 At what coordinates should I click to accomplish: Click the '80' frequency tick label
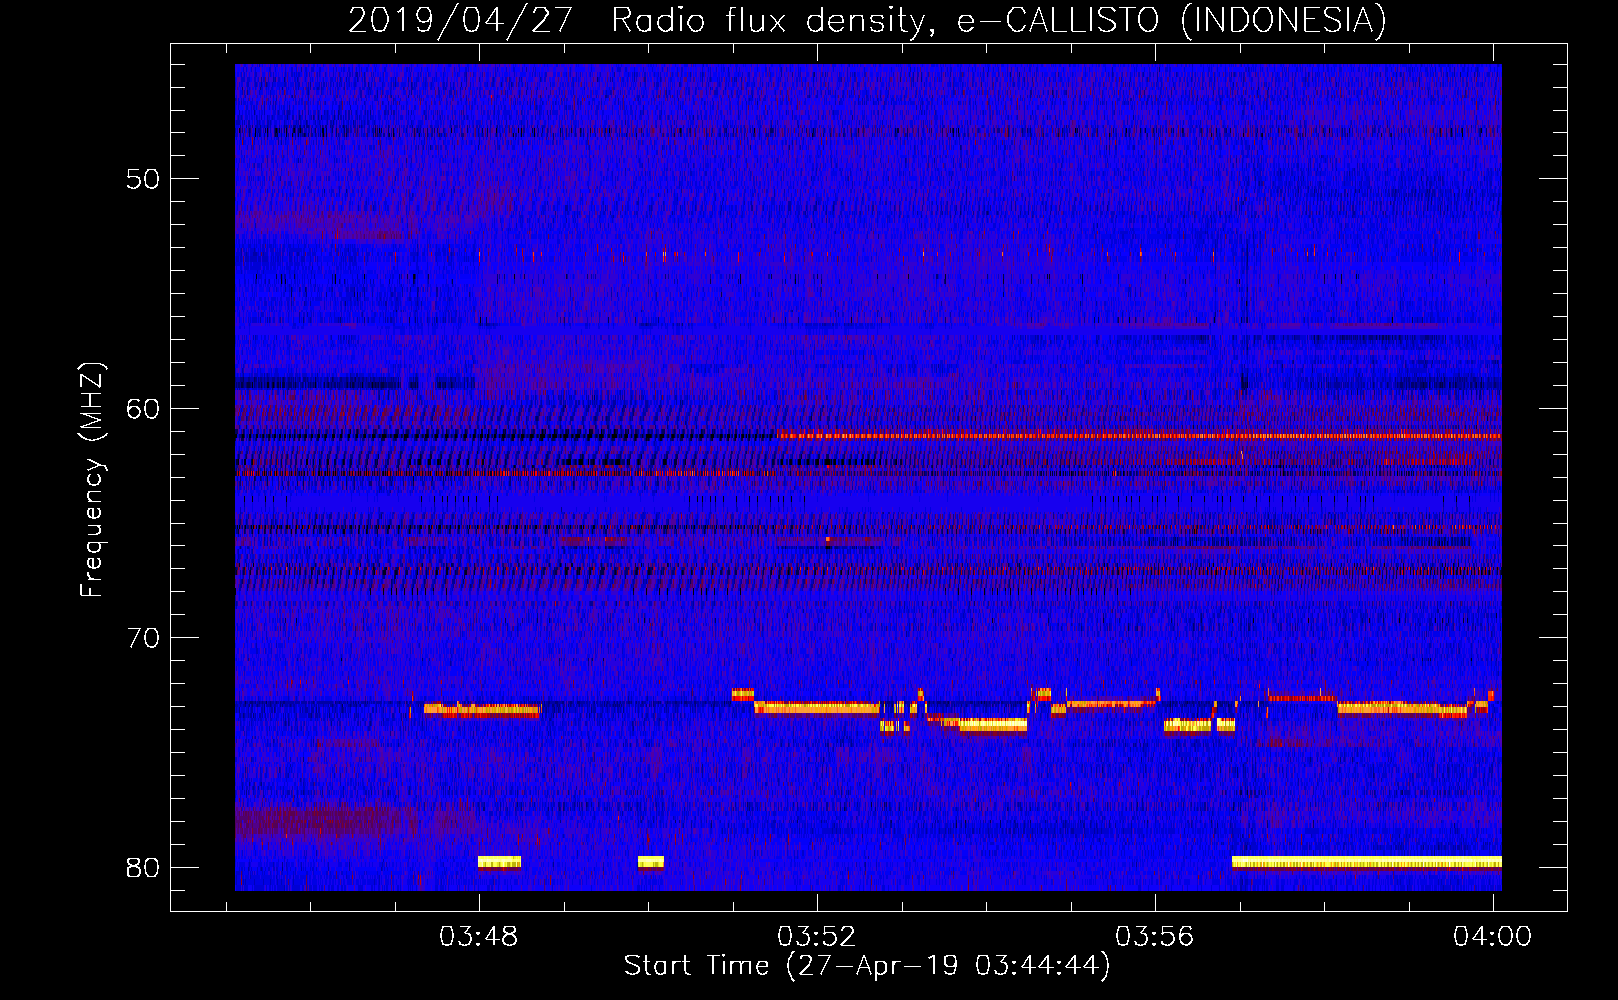click(143, 867)
